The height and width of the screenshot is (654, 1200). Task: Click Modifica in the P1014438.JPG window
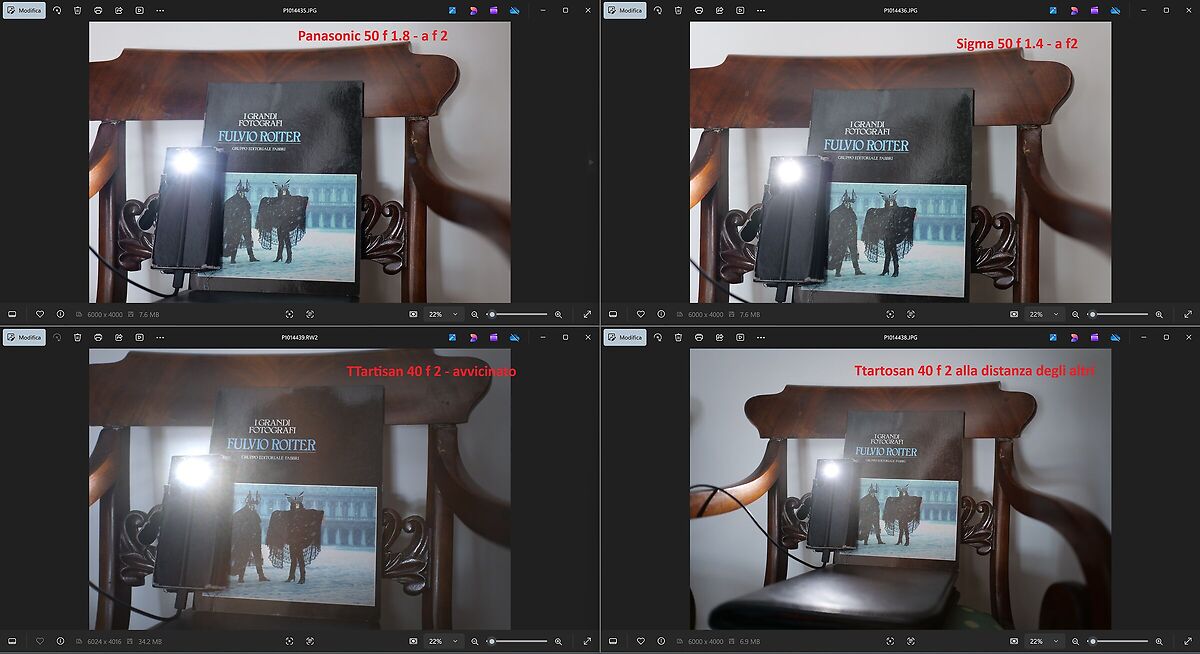click(x=625, y=337)
